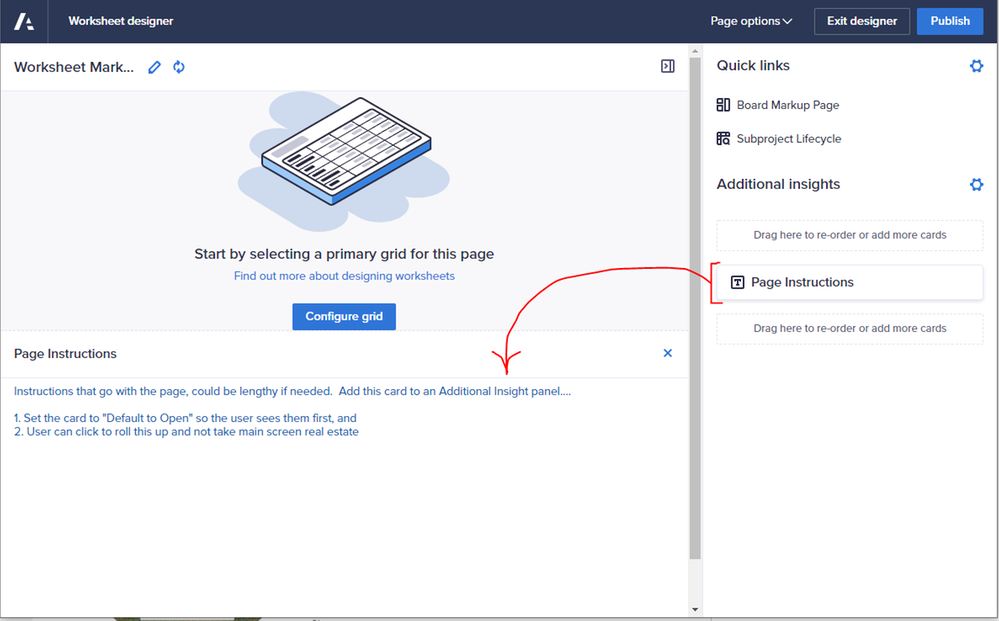Open the Page options dropdown
Screen dimensions: 999x621
click(x=751, y=21)
